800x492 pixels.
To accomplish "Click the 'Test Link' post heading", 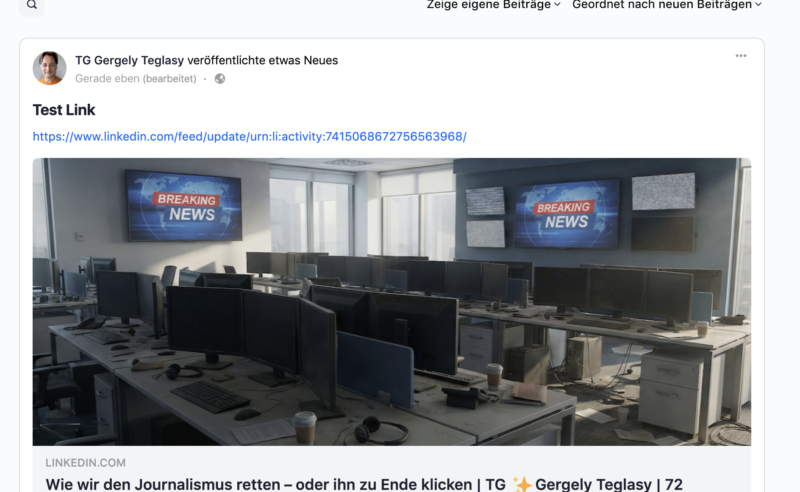I will (64, 110).
